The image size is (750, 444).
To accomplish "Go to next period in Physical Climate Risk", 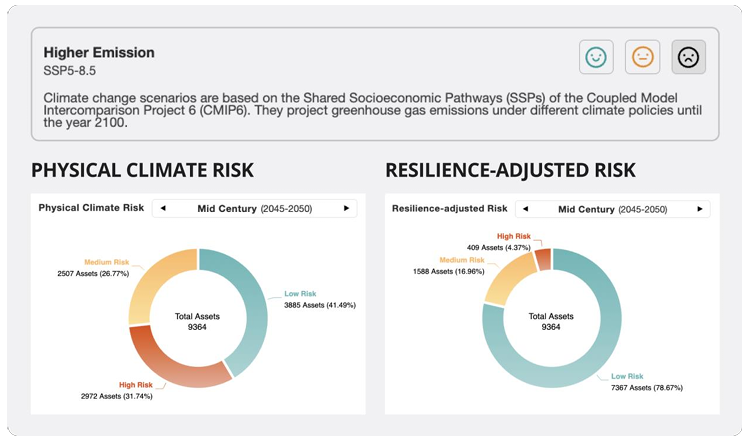I will pos(346,208).
